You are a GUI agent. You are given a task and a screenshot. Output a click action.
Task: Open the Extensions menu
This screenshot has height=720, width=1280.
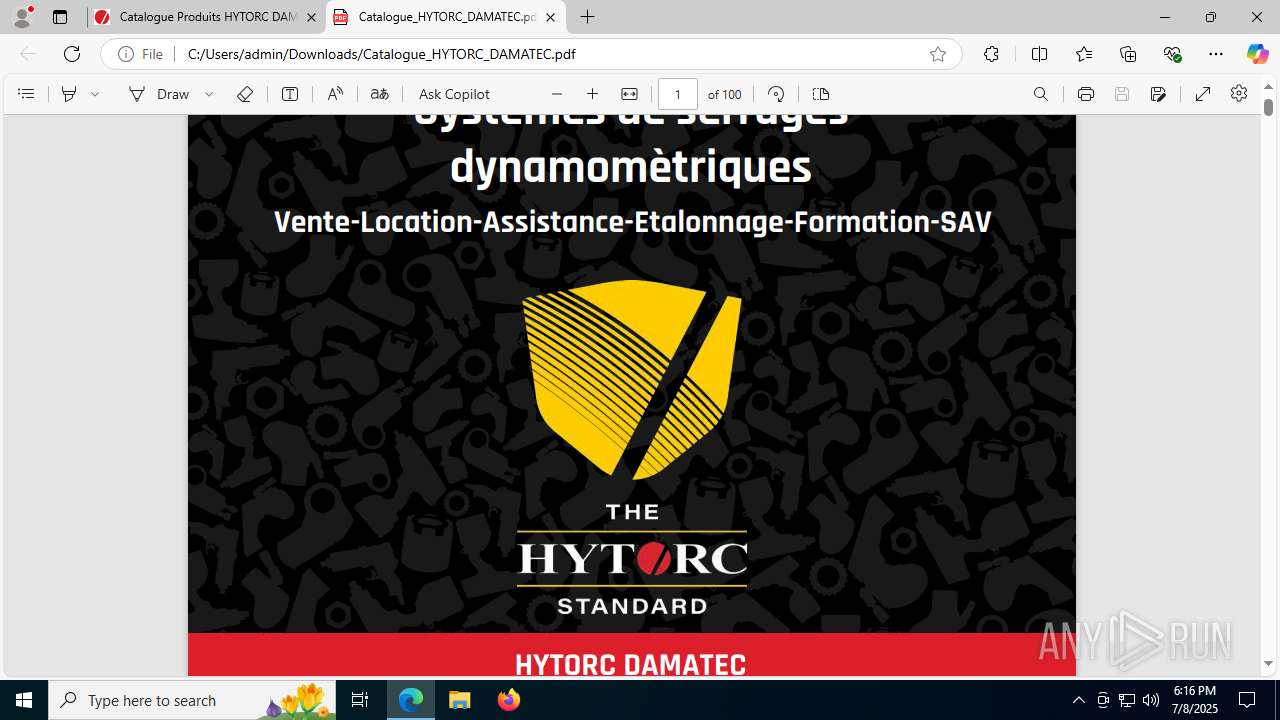tap(991, 54)
